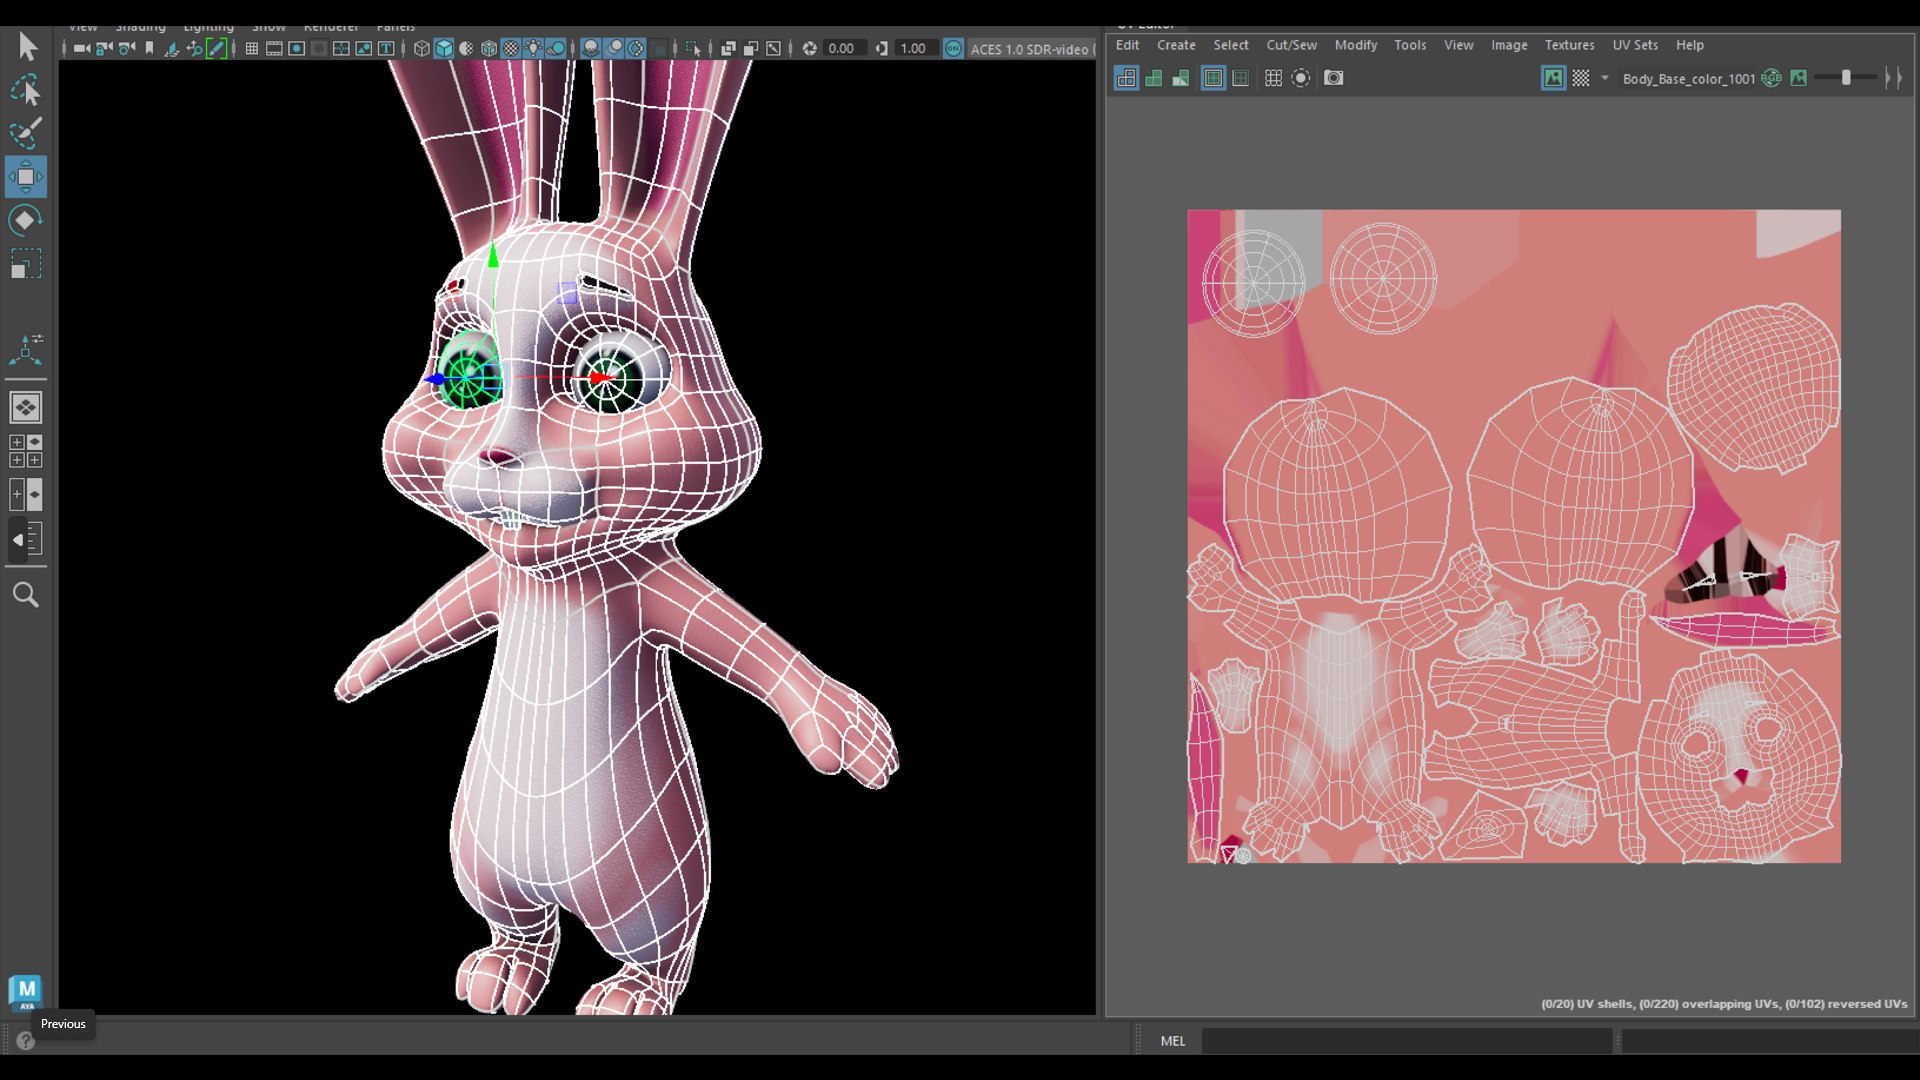Enable Isolate Select in viewport toolbar

(692, 48)
